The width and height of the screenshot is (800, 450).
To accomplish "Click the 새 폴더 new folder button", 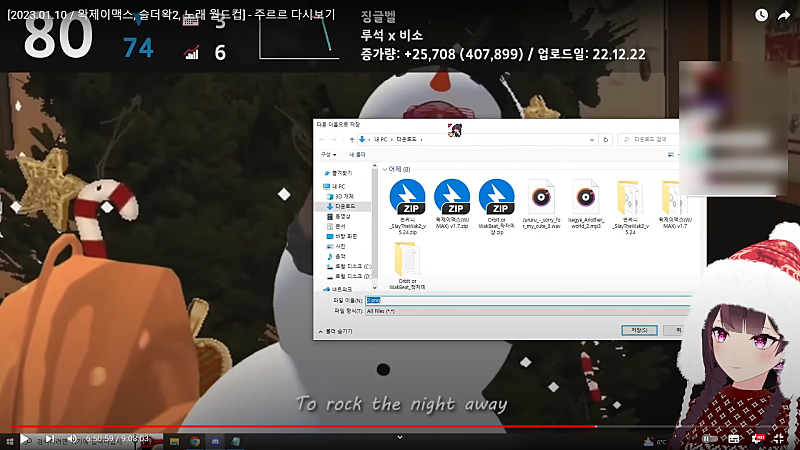I will click(x=357, y=155).
